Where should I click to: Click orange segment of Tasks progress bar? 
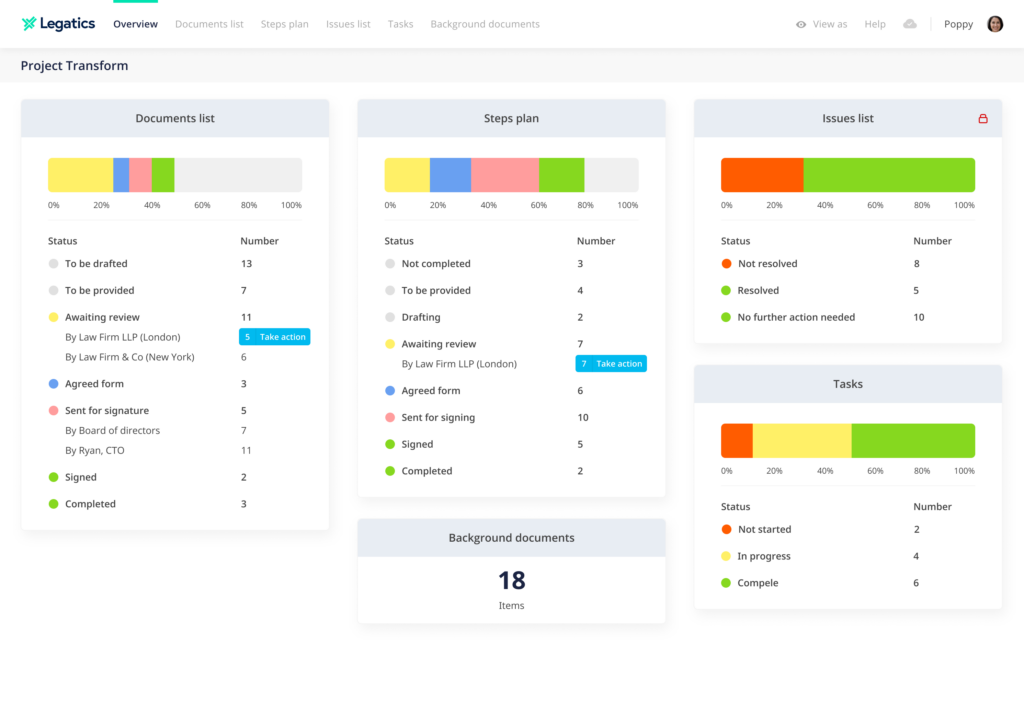[736, 441]
